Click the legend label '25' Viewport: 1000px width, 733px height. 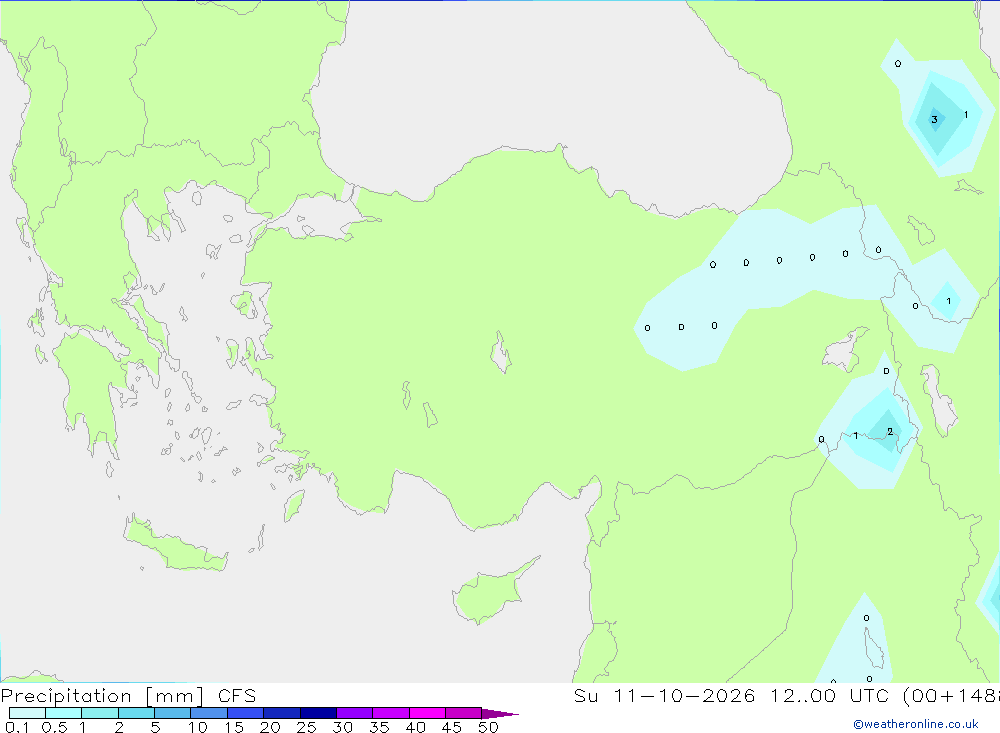(x=307, y=727)
